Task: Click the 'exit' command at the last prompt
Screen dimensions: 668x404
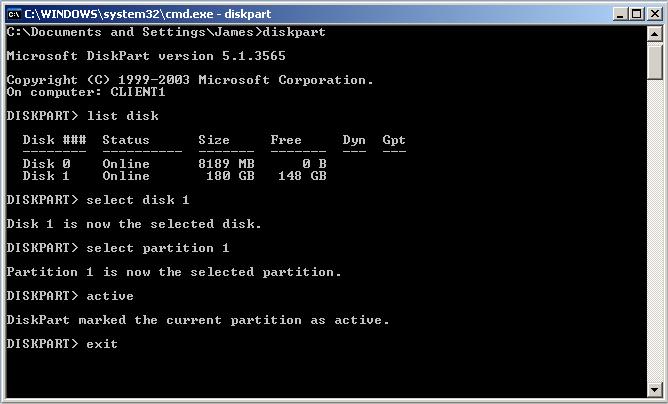Action: coord(102,344)
